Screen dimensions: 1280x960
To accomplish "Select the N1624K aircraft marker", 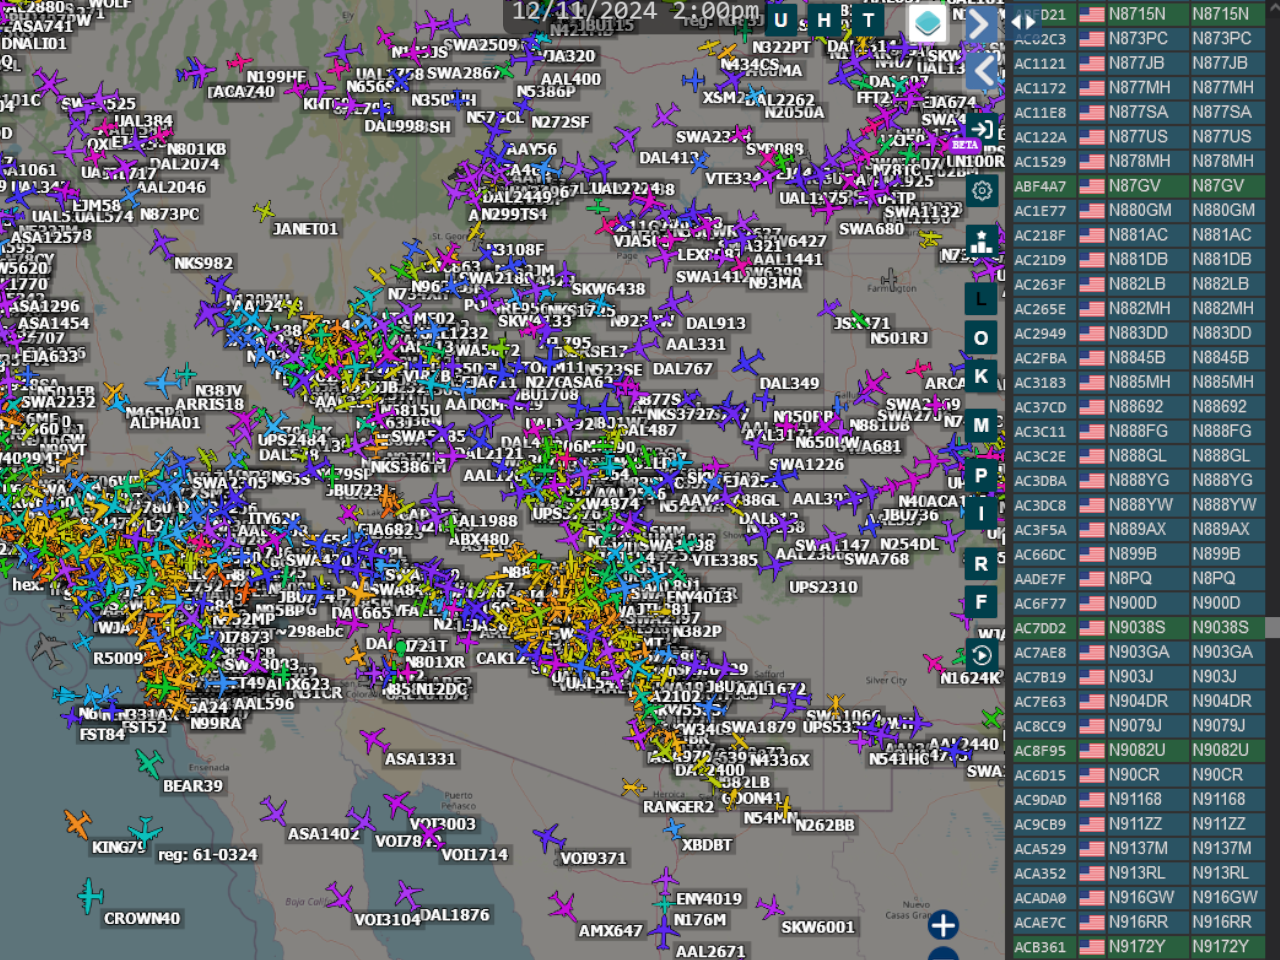I will [936, 663].
